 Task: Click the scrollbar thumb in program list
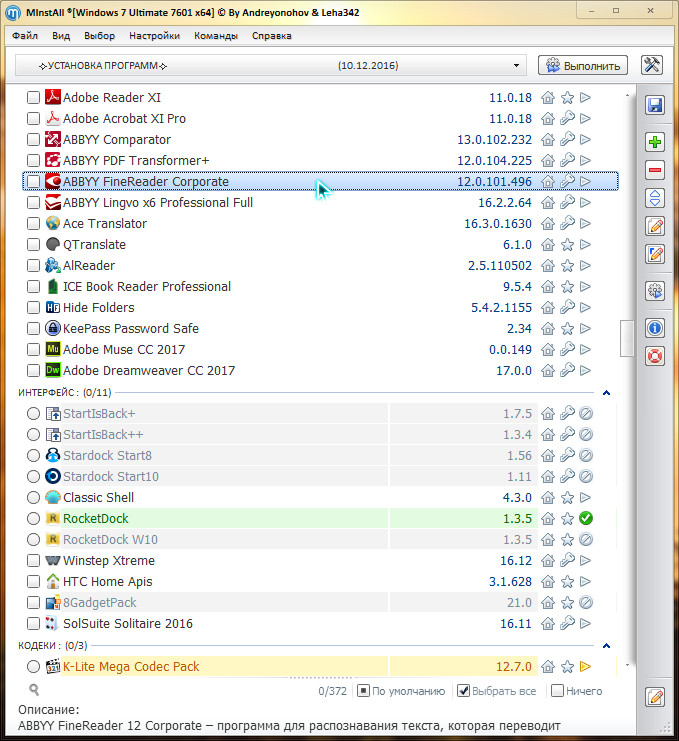(627, 338)
